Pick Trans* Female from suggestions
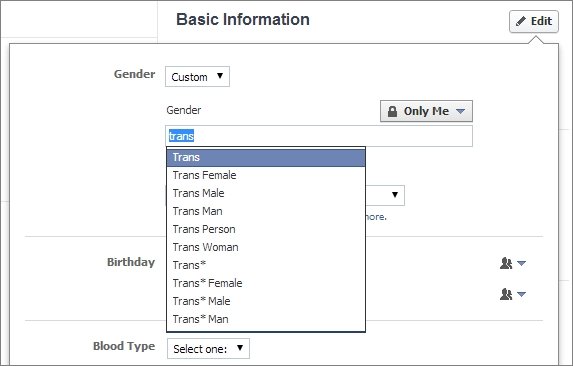The image size is (573, 366). point(266,283)
